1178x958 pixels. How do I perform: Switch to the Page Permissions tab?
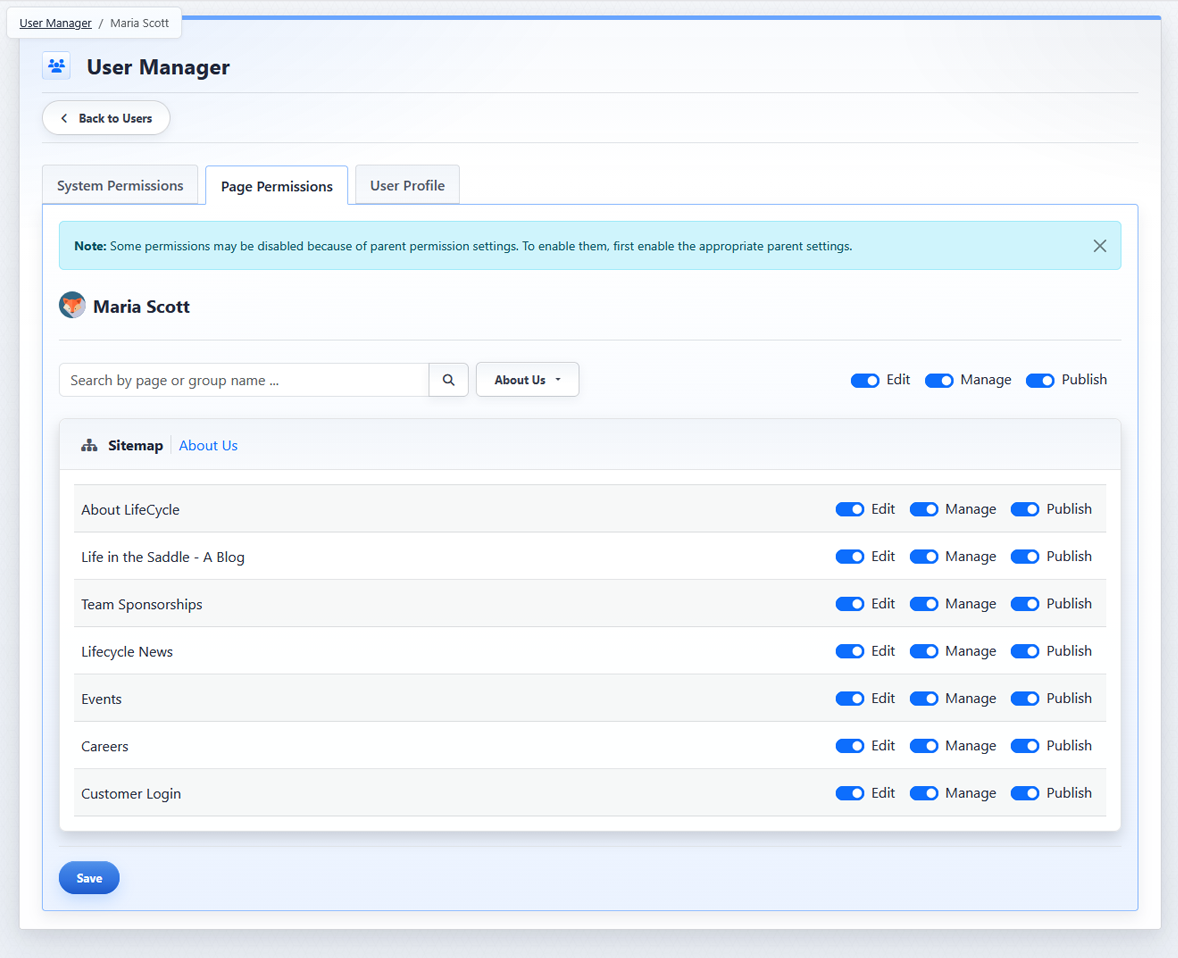point(276,186)
